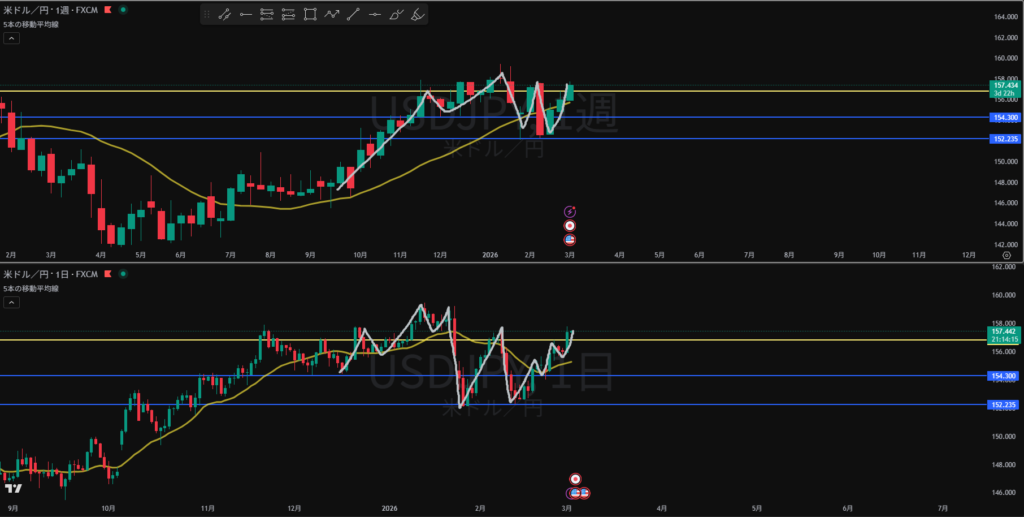Select the zigzag path drawing tool
The width and height of the screenshot is (1024, 517).
click(x=331, y=14)
